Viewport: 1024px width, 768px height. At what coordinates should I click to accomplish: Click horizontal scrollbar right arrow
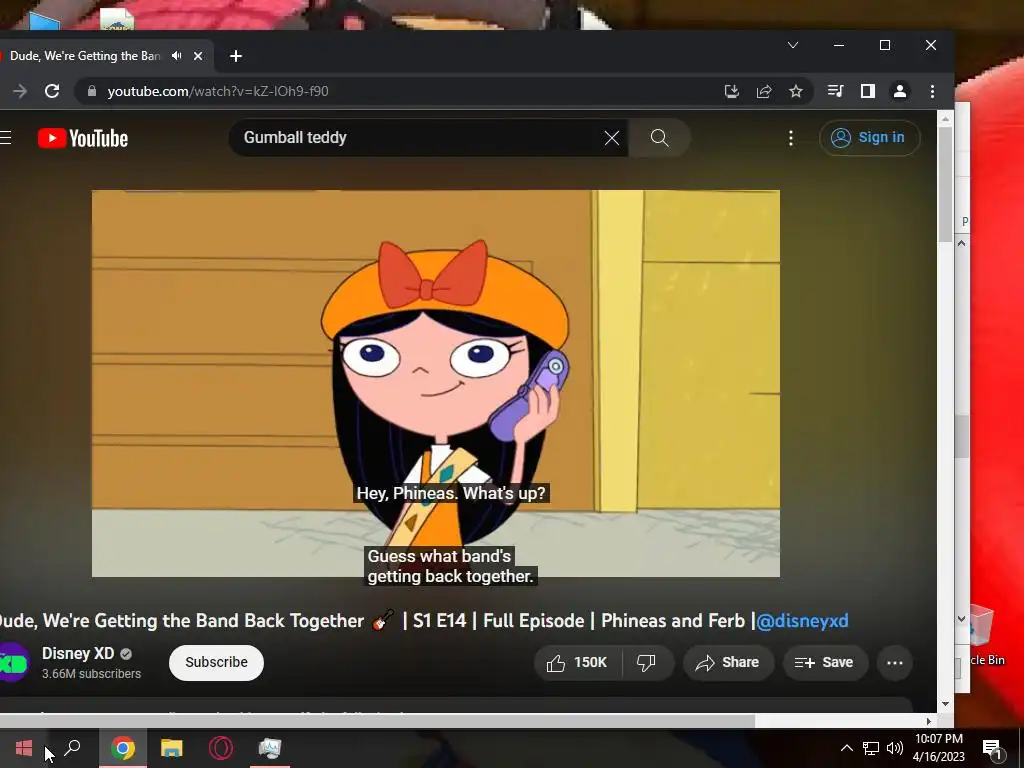(929, 722)
